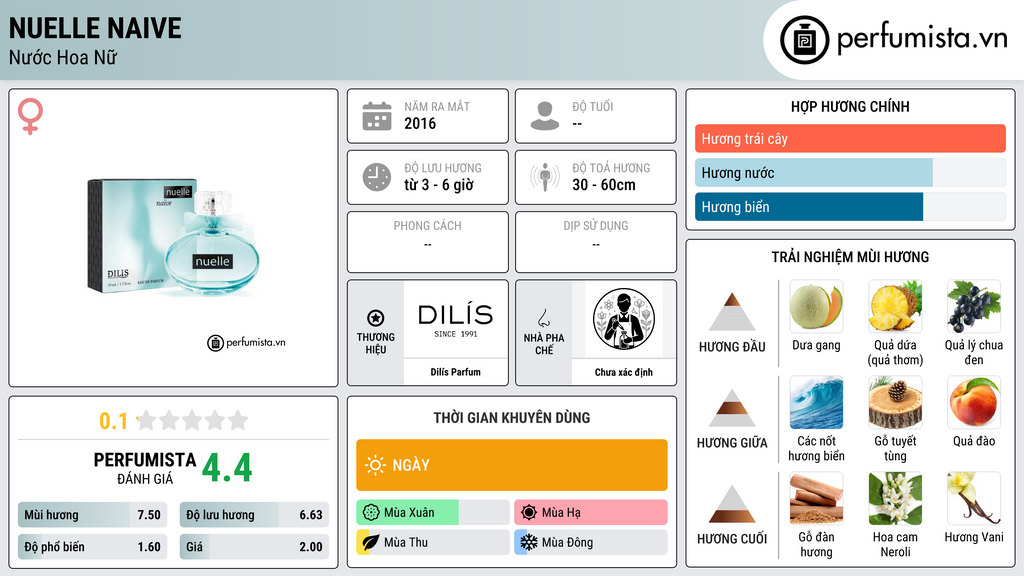Click the Hương biển accord bar
This screenshot has width=1024, height=576.
coord(850,207)
